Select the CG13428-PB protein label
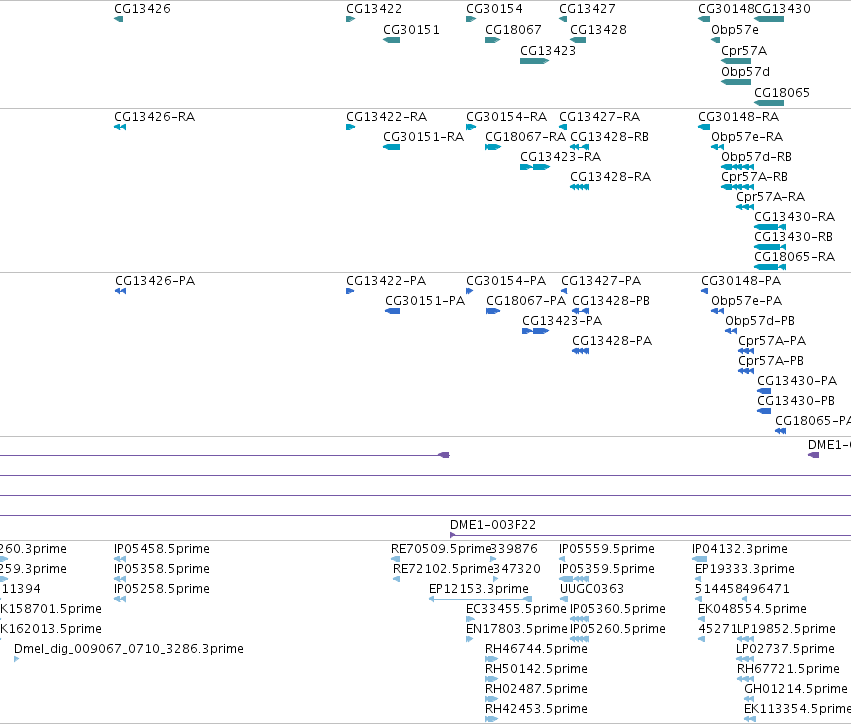The image size is (851, 724). point(611,301)
